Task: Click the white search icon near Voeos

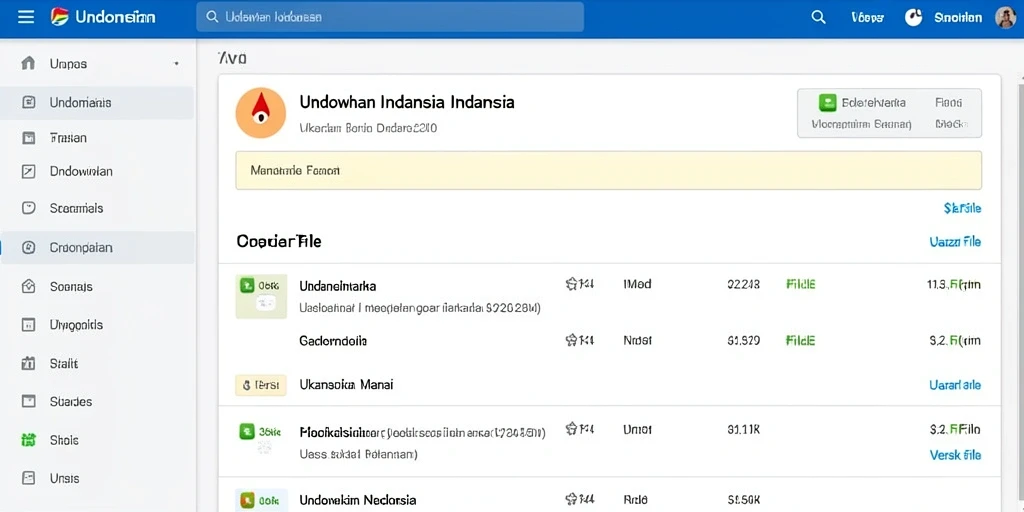Action: pos(818,18)
